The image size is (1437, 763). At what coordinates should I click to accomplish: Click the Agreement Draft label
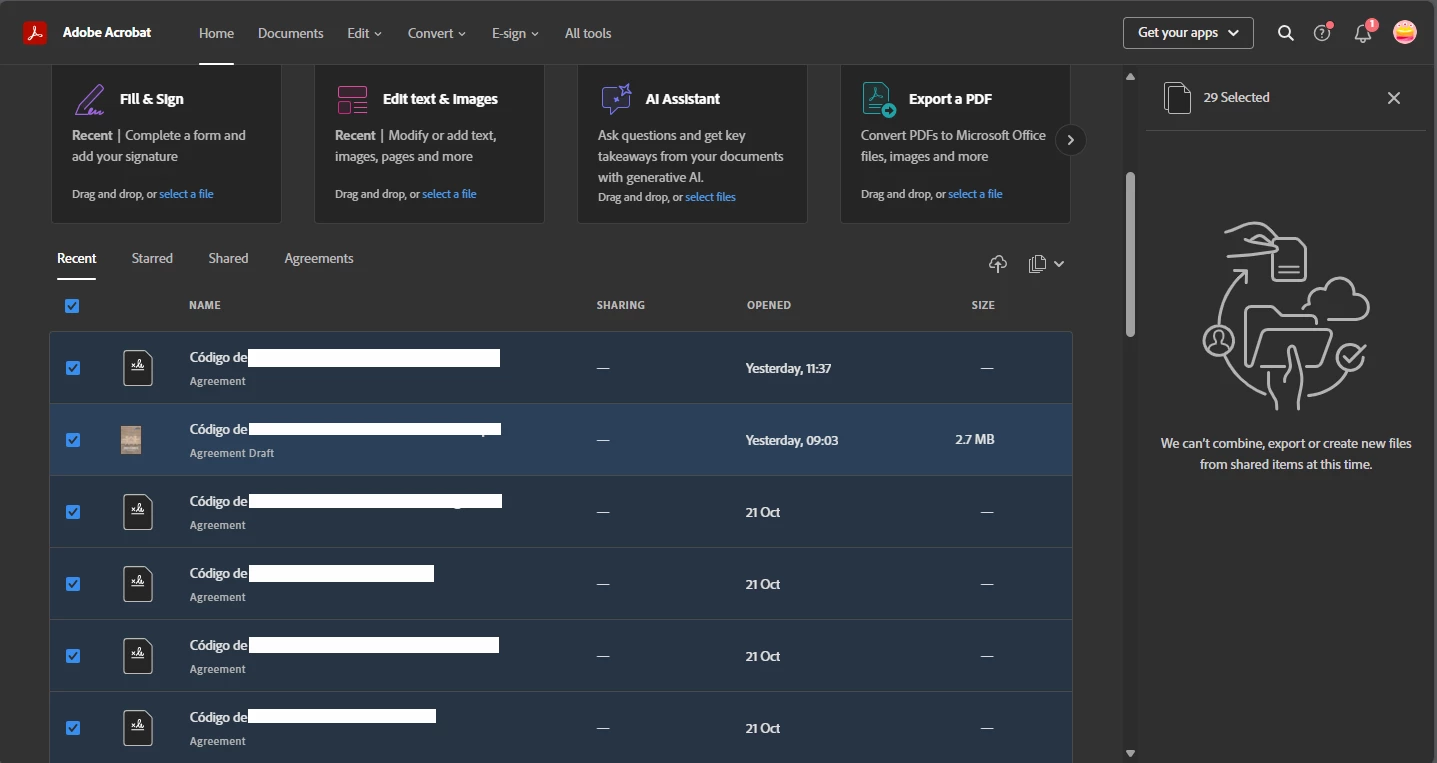pos(232,453)
